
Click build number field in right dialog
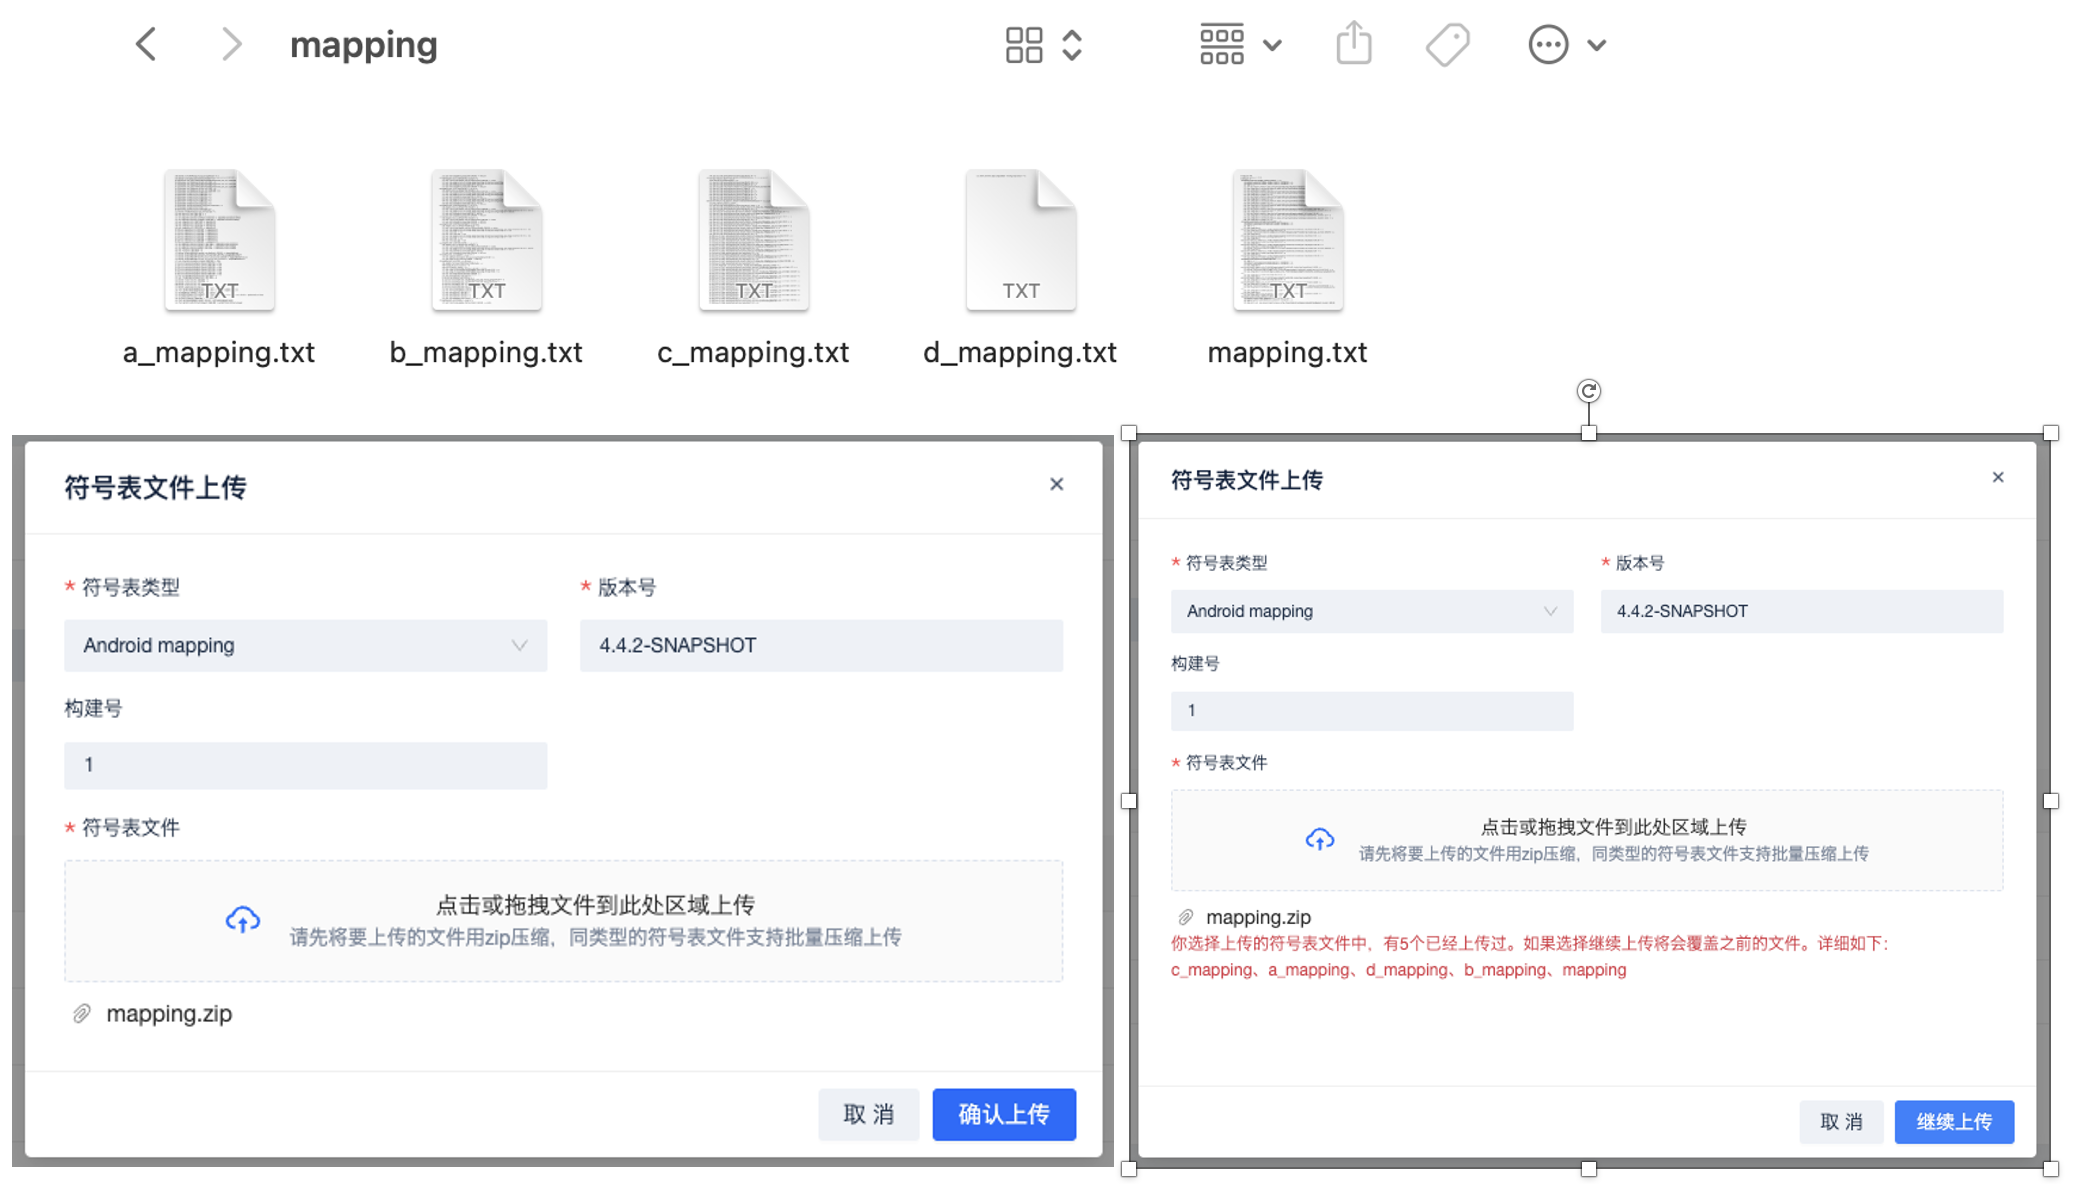(1372, 710)
